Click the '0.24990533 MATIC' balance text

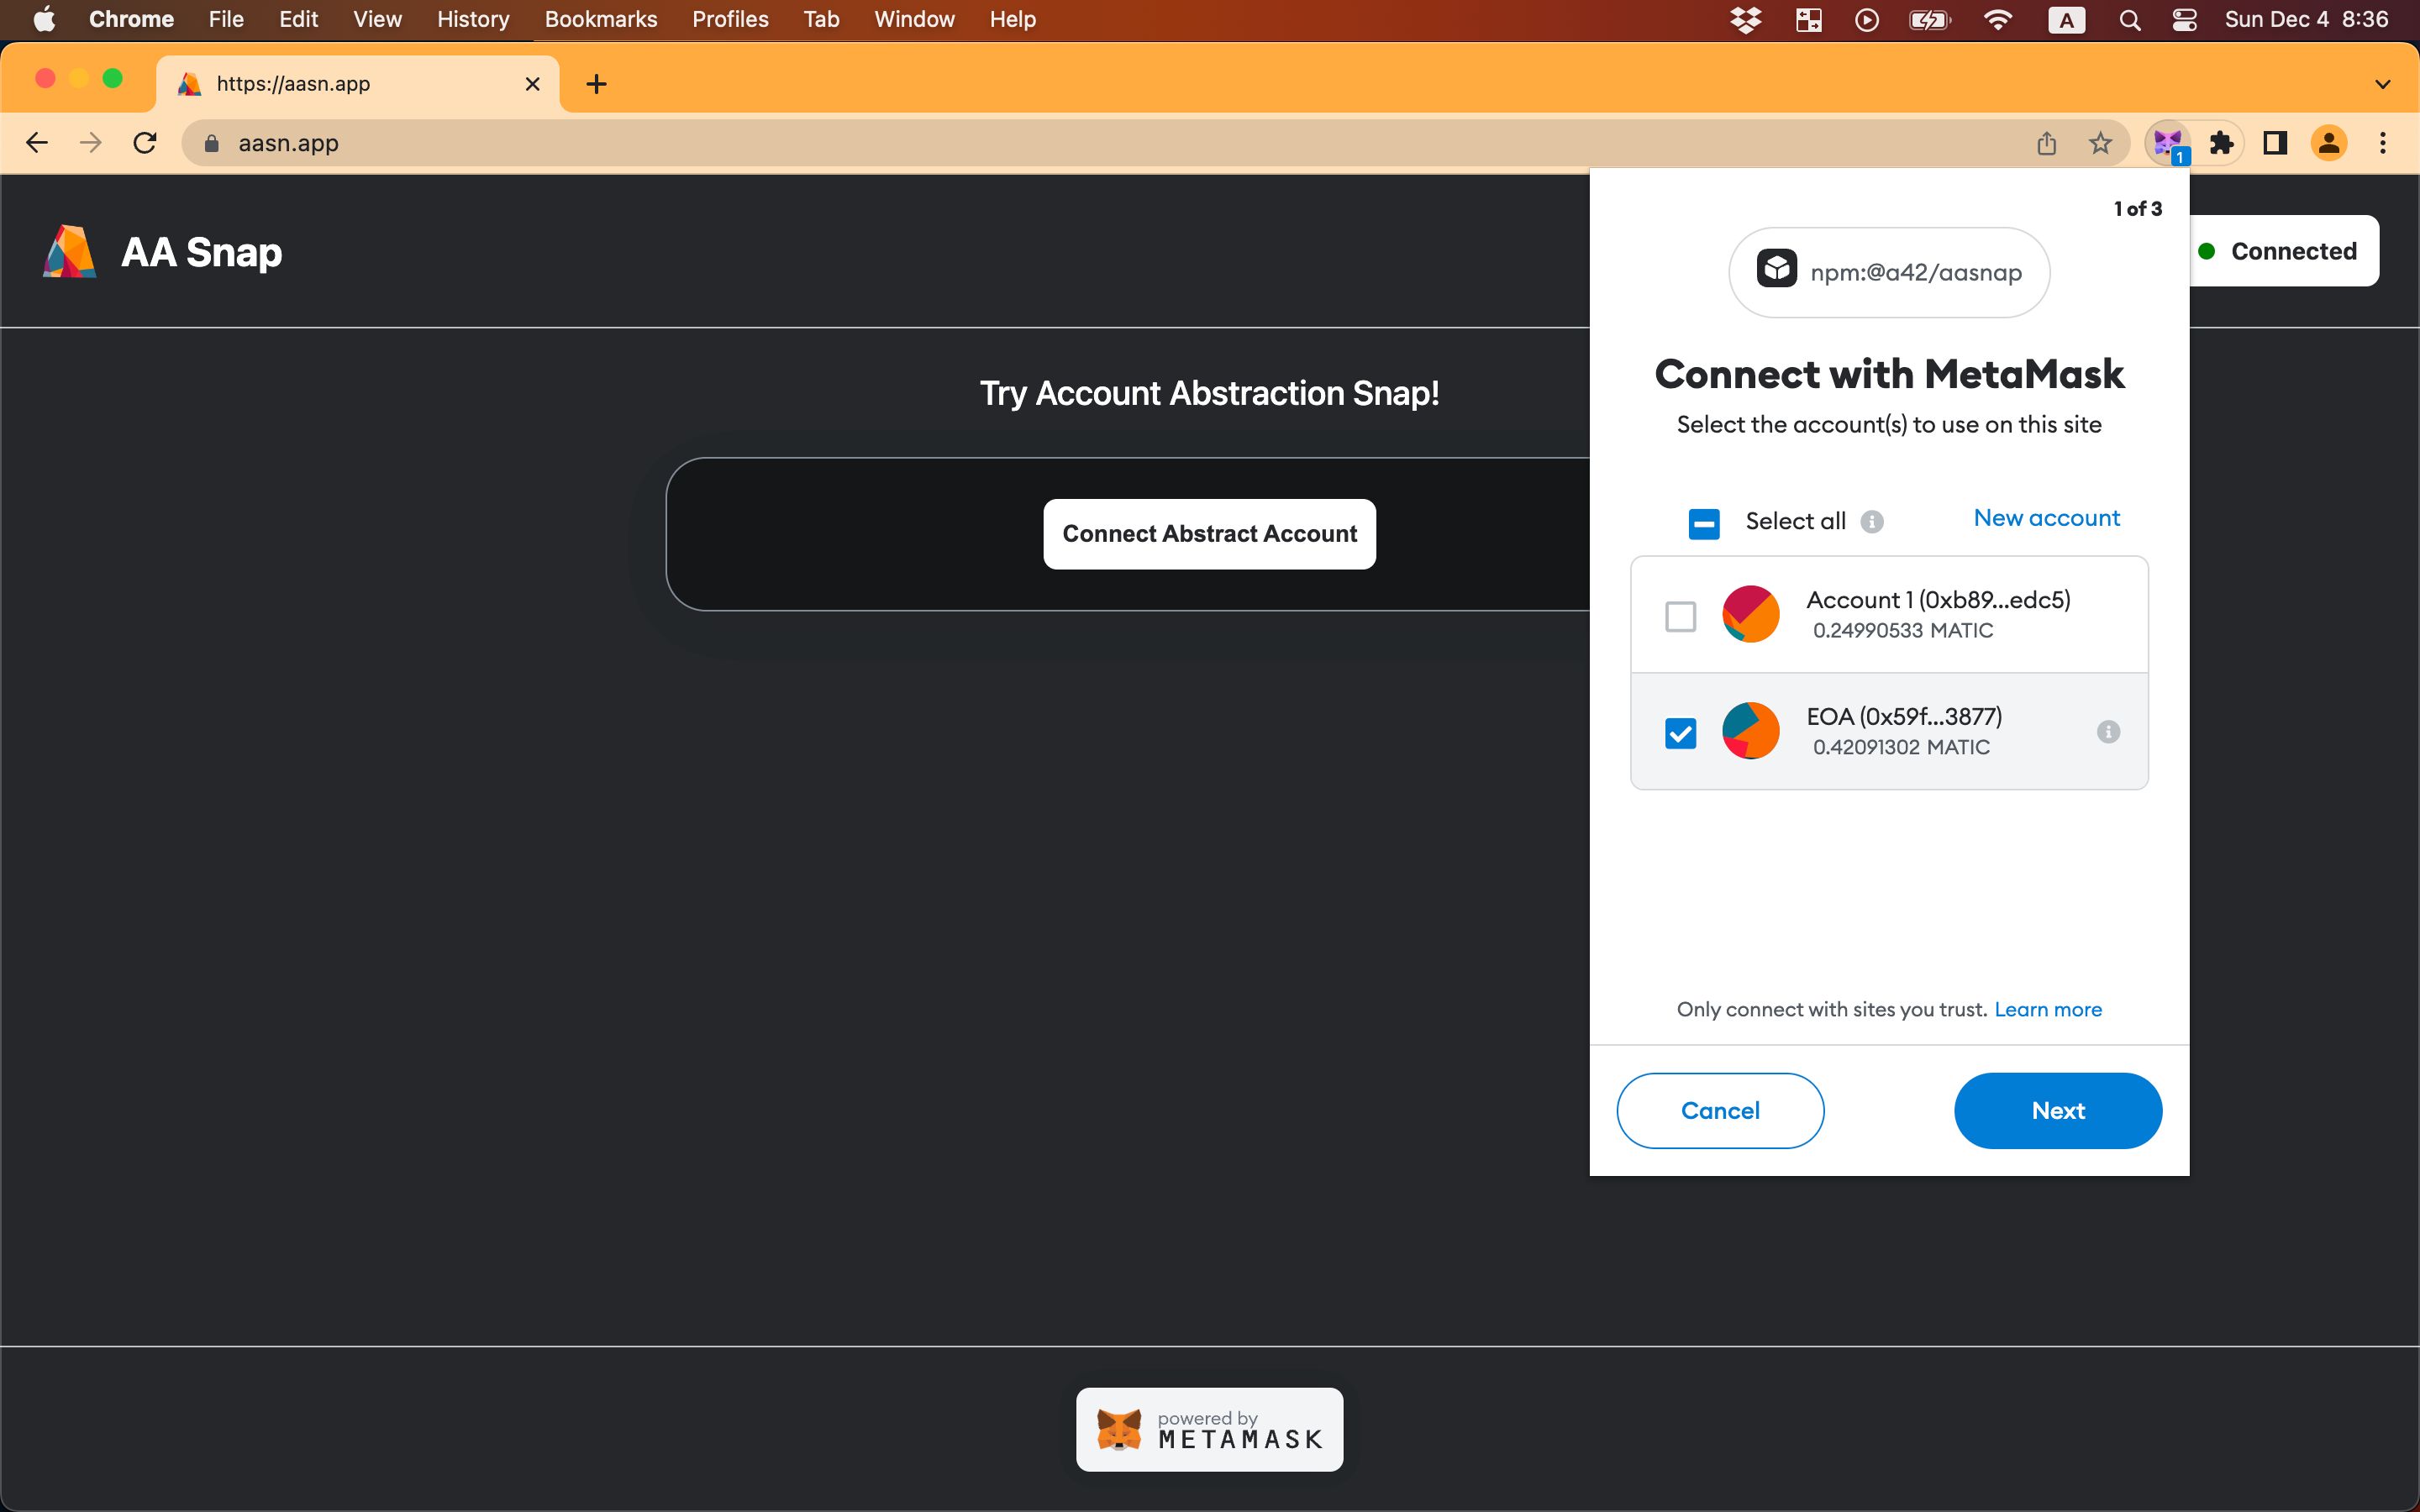coord(1903,631)
